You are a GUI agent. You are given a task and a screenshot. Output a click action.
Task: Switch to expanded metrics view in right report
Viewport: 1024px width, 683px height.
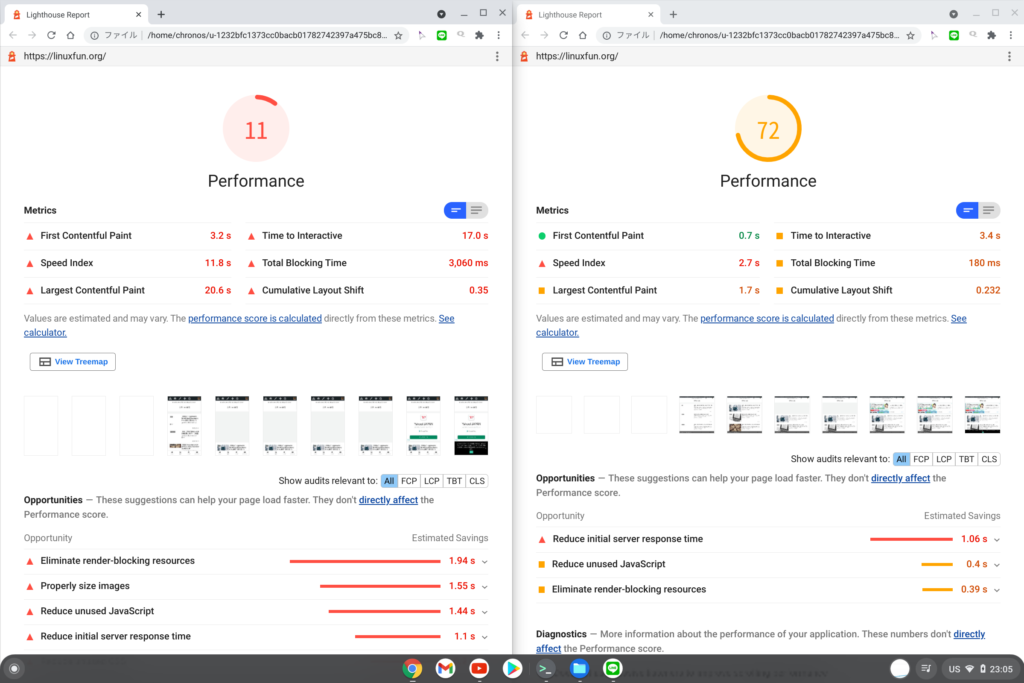pos(989,210)
